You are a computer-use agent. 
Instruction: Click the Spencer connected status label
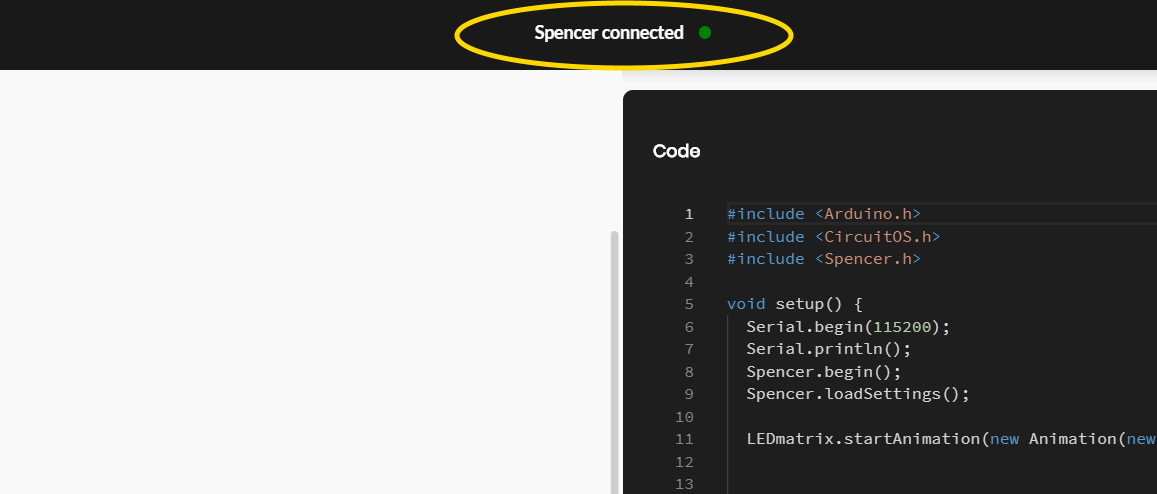point(609,33)
